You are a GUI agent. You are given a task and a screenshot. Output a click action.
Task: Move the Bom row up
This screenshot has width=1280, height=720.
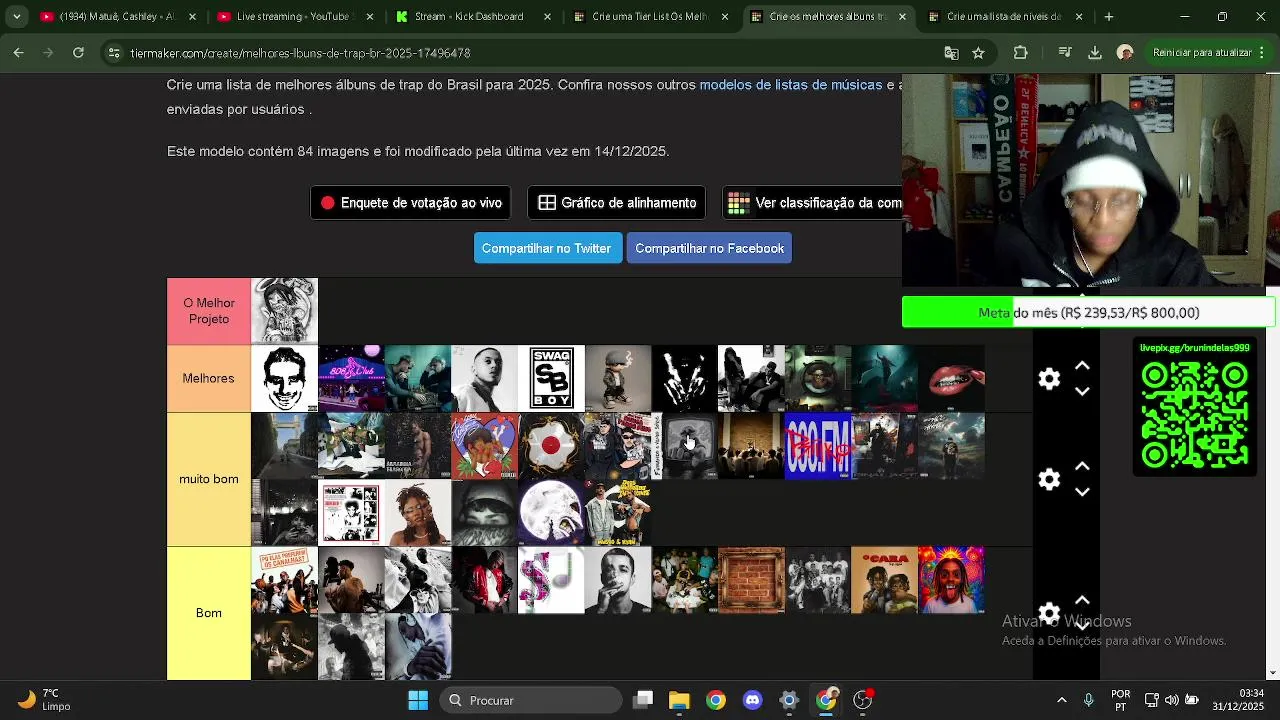[1082, 600]
